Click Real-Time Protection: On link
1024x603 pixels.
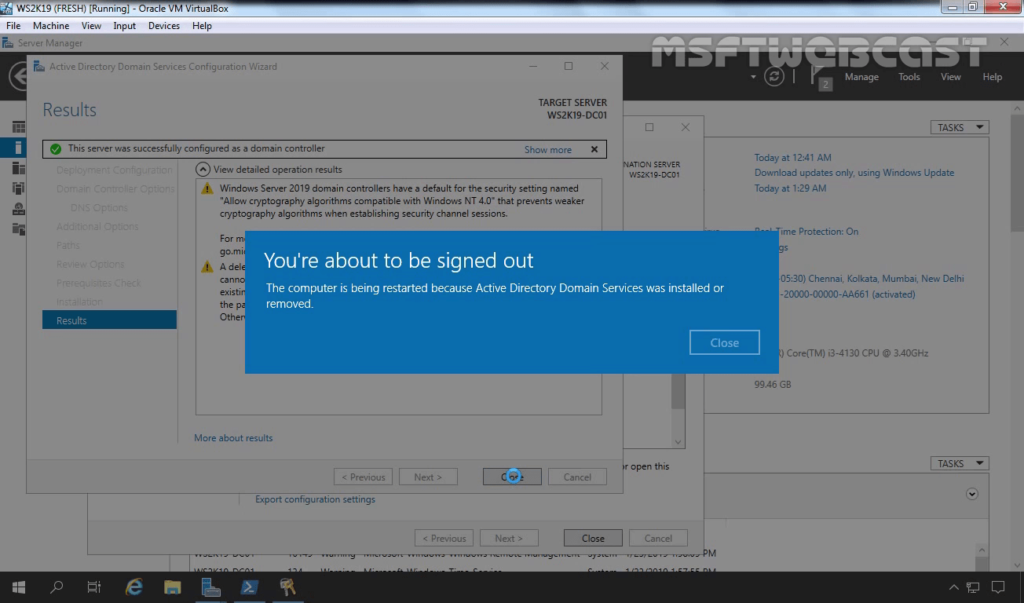(x=806, y=231)
